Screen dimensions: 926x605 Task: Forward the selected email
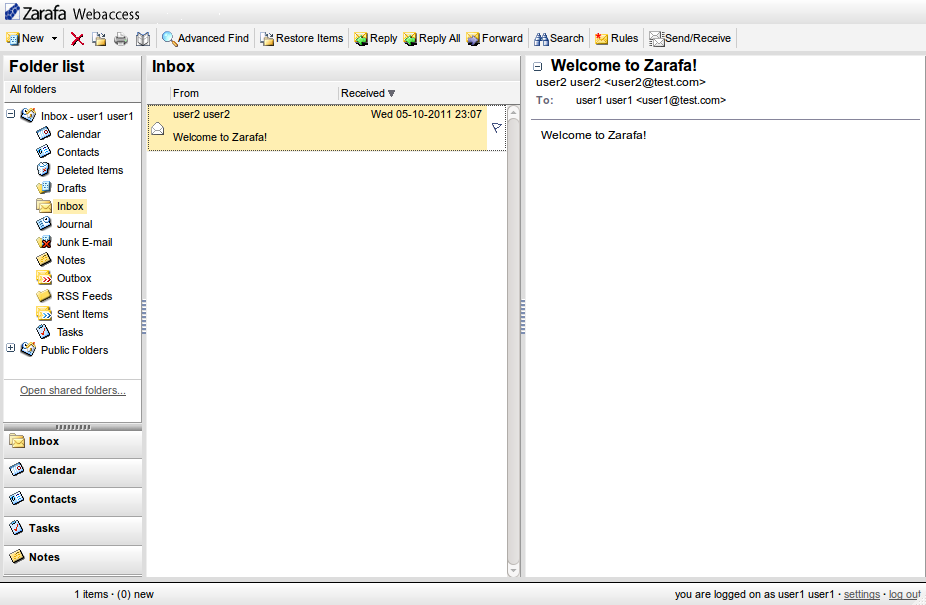(x=495, y=38)
